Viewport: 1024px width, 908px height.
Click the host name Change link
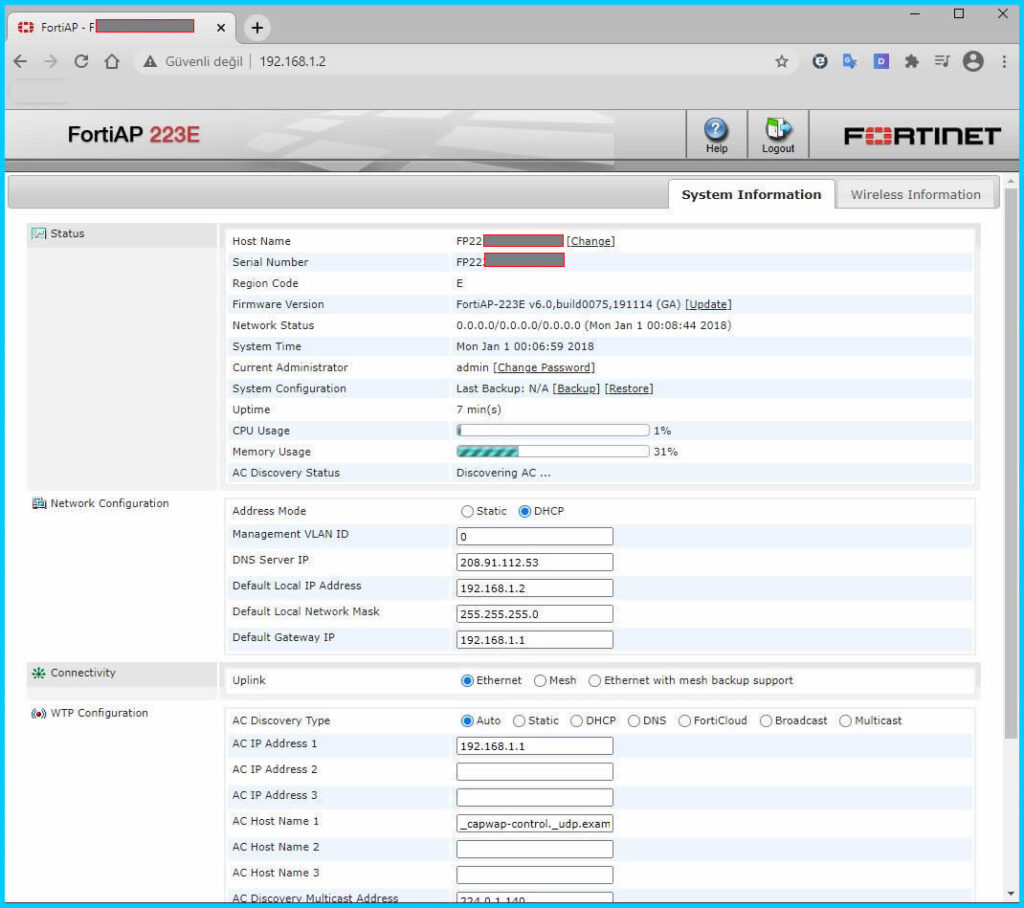click(590, 241)
